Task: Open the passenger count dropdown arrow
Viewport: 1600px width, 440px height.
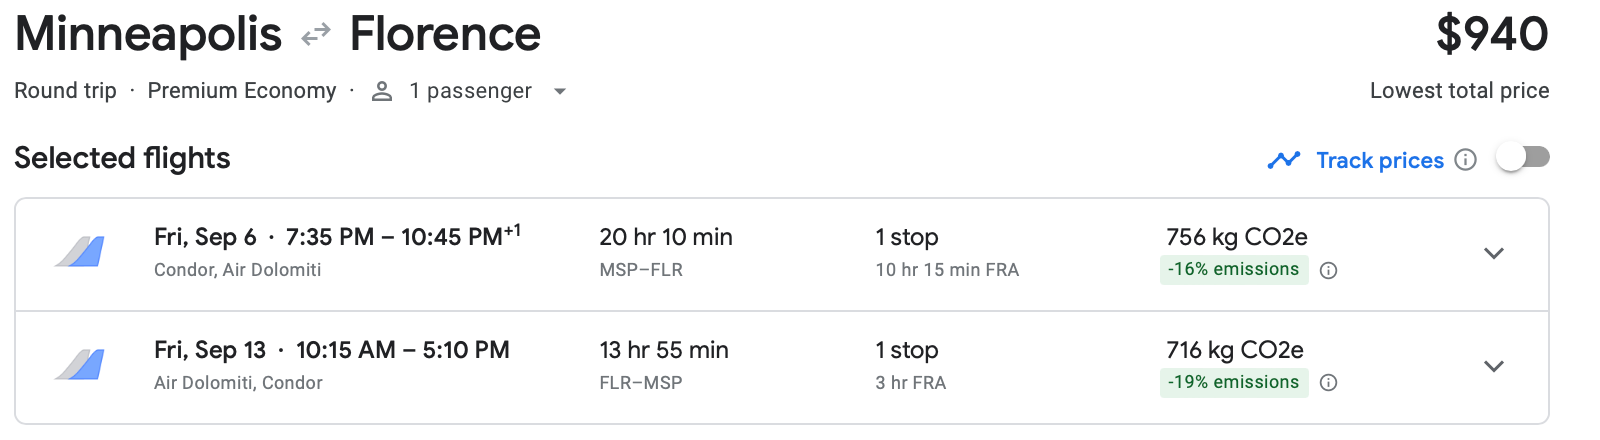Action: [x=560, y=91]
